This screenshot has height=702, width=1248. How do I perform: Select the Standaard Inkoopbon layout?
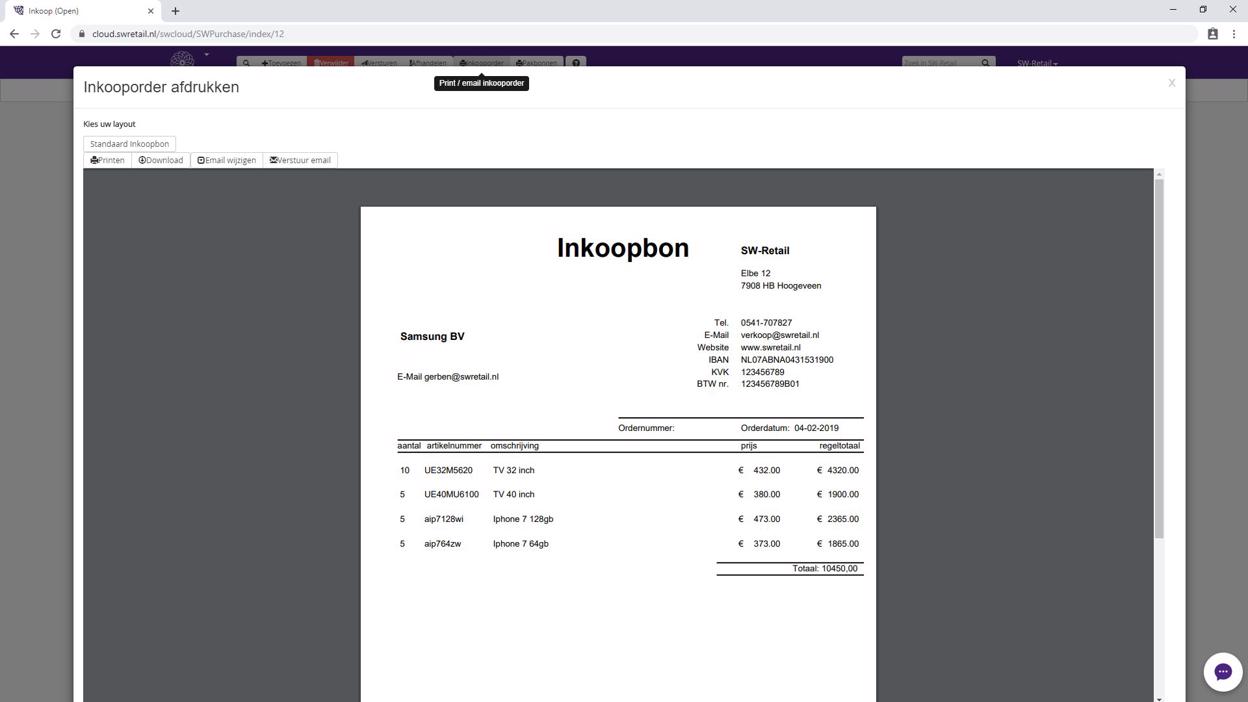[129, 144]
